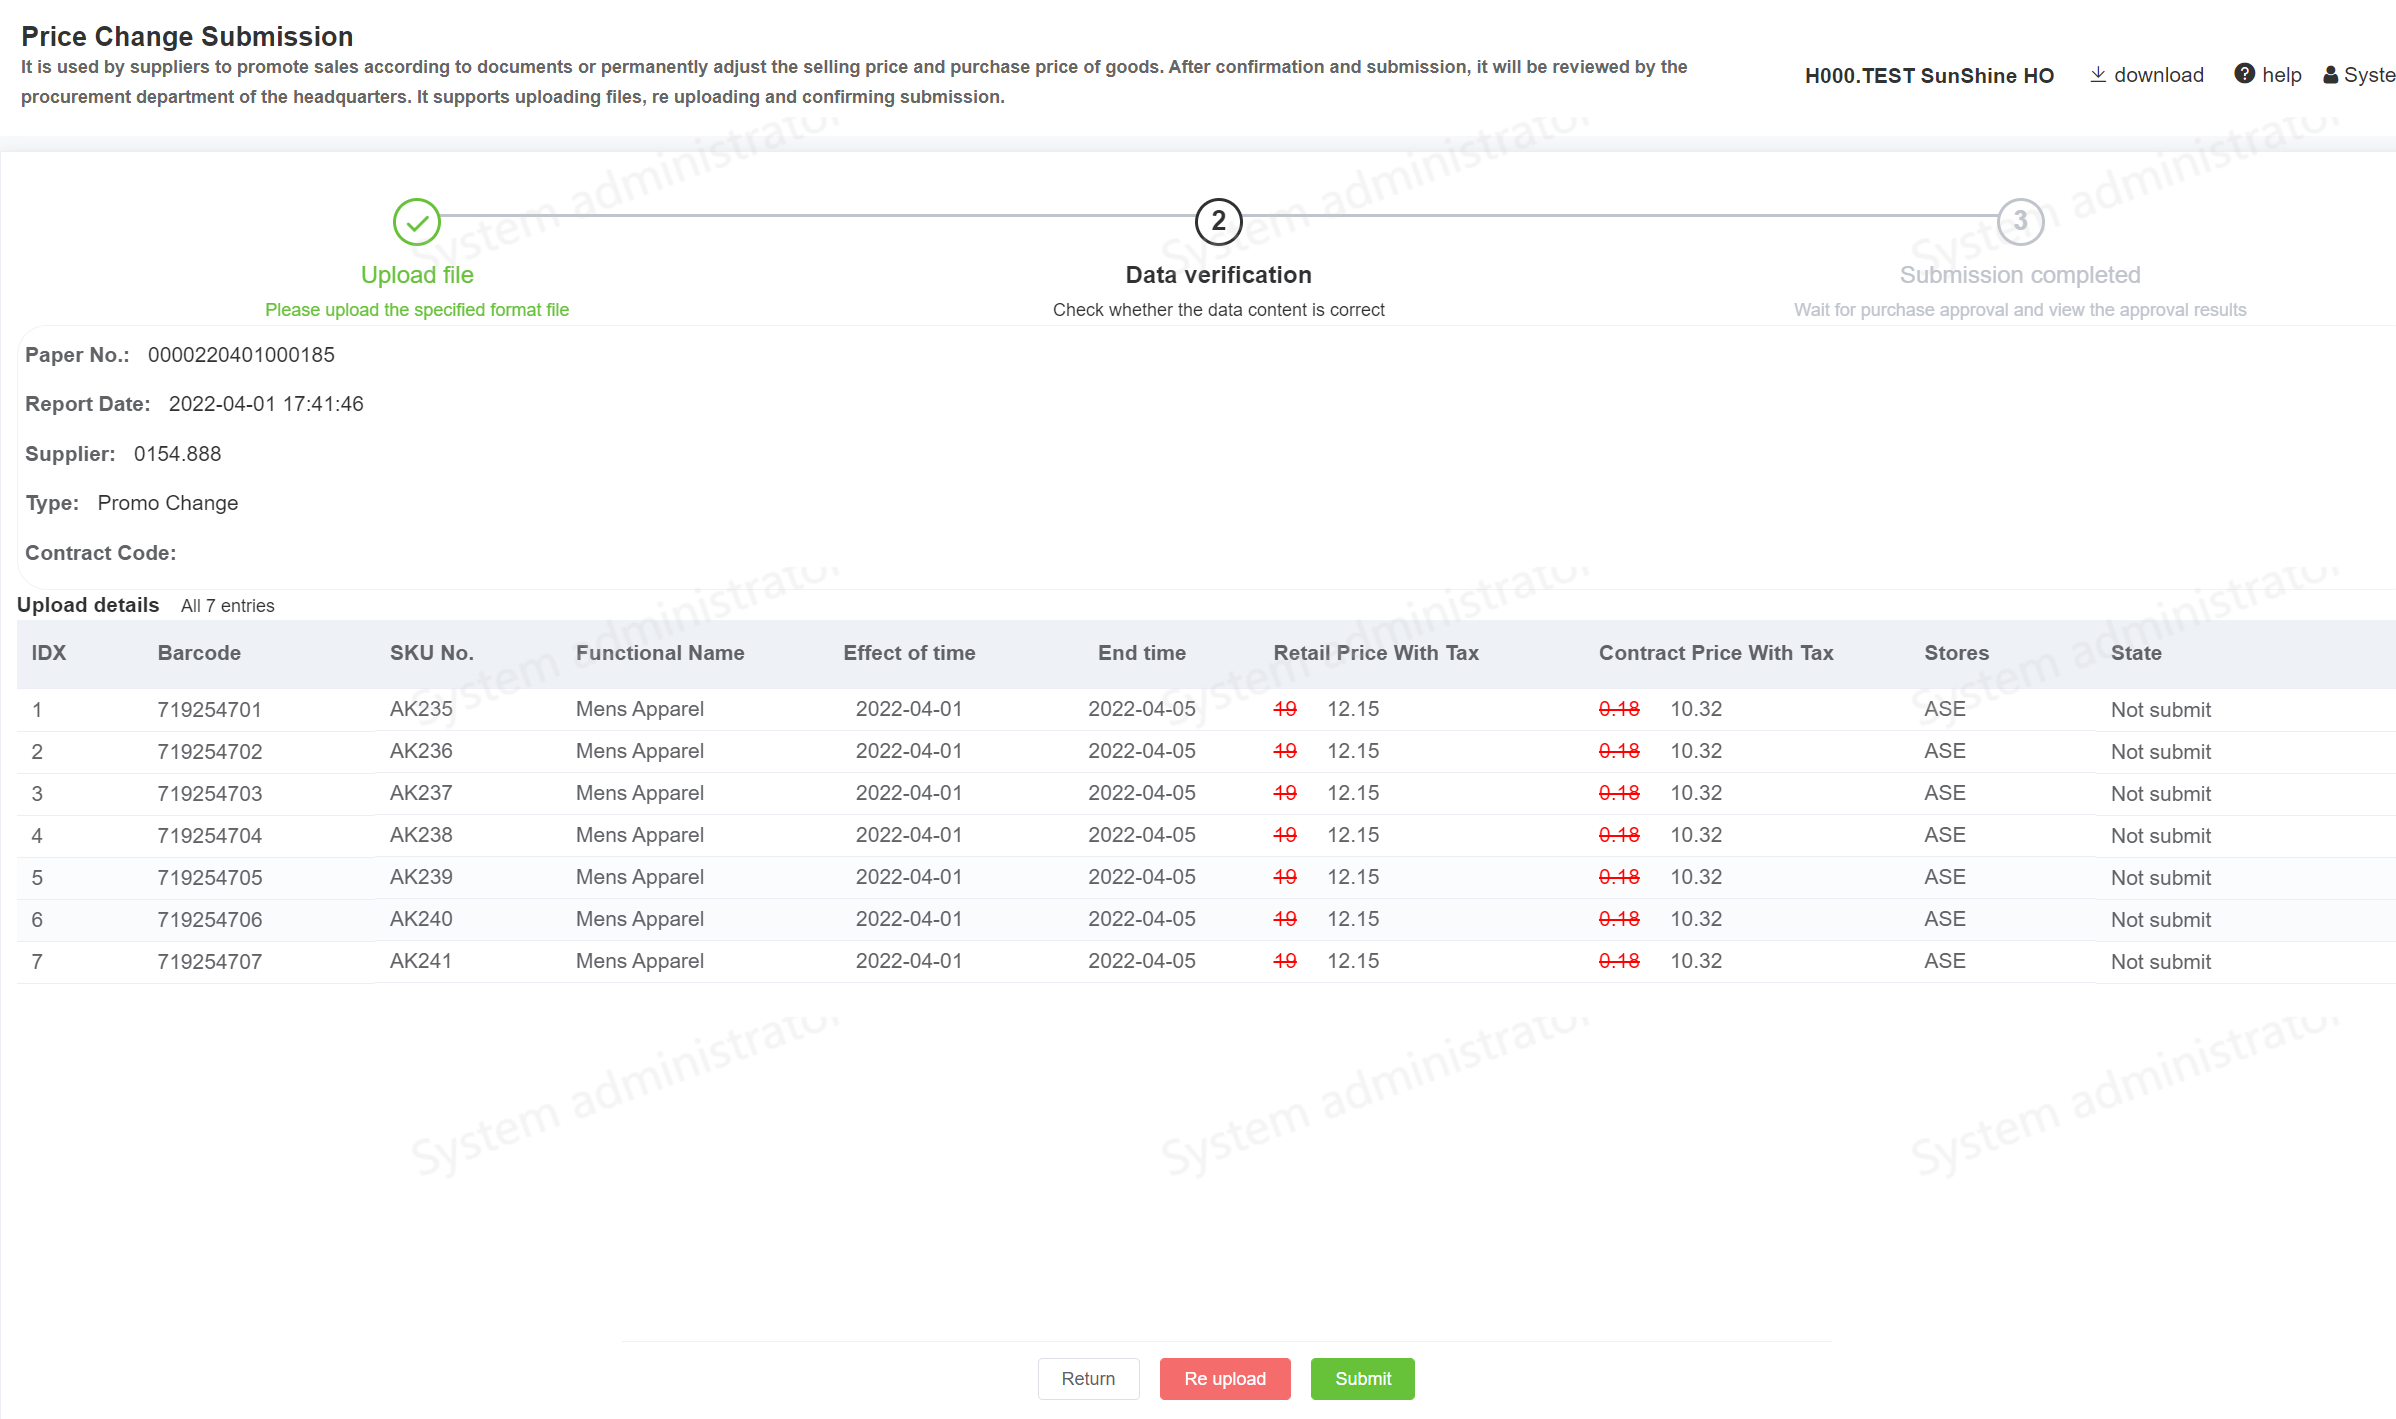
Task: Select the AK238 SKU cell
Action: 421,835
